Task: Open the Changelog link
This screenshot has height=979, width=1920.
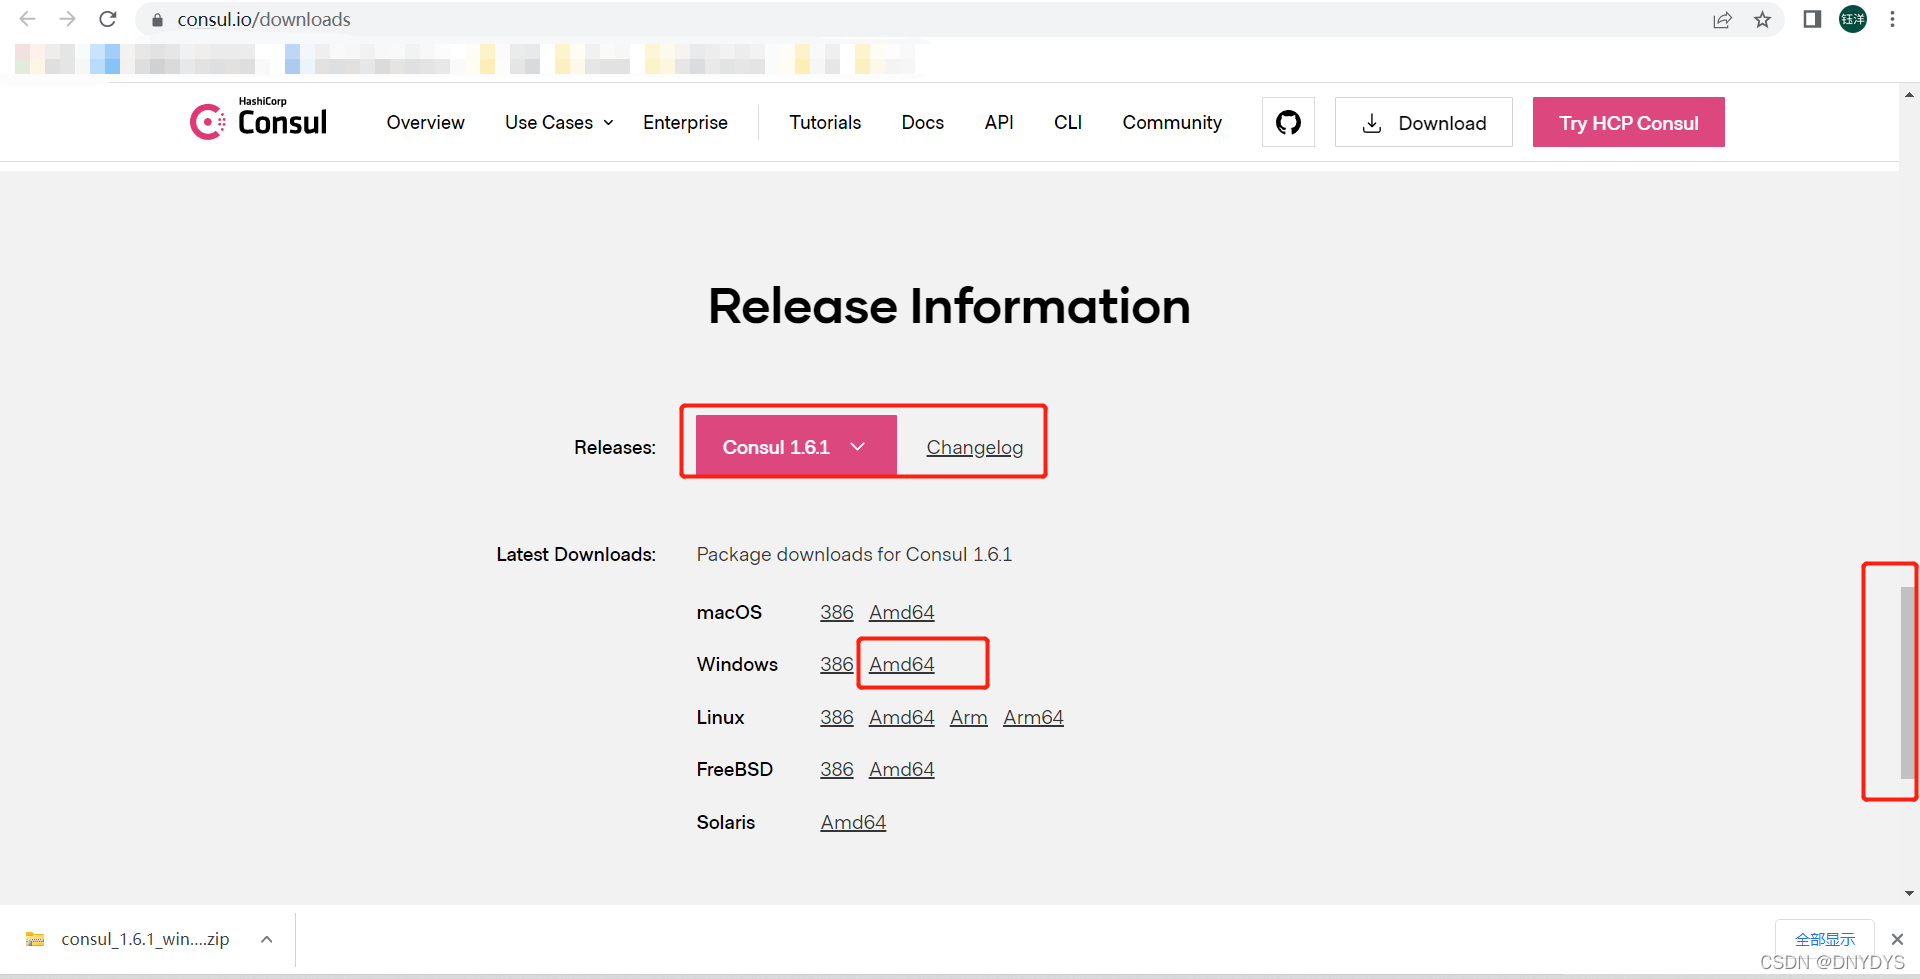Action: click(x=974, y=447)
